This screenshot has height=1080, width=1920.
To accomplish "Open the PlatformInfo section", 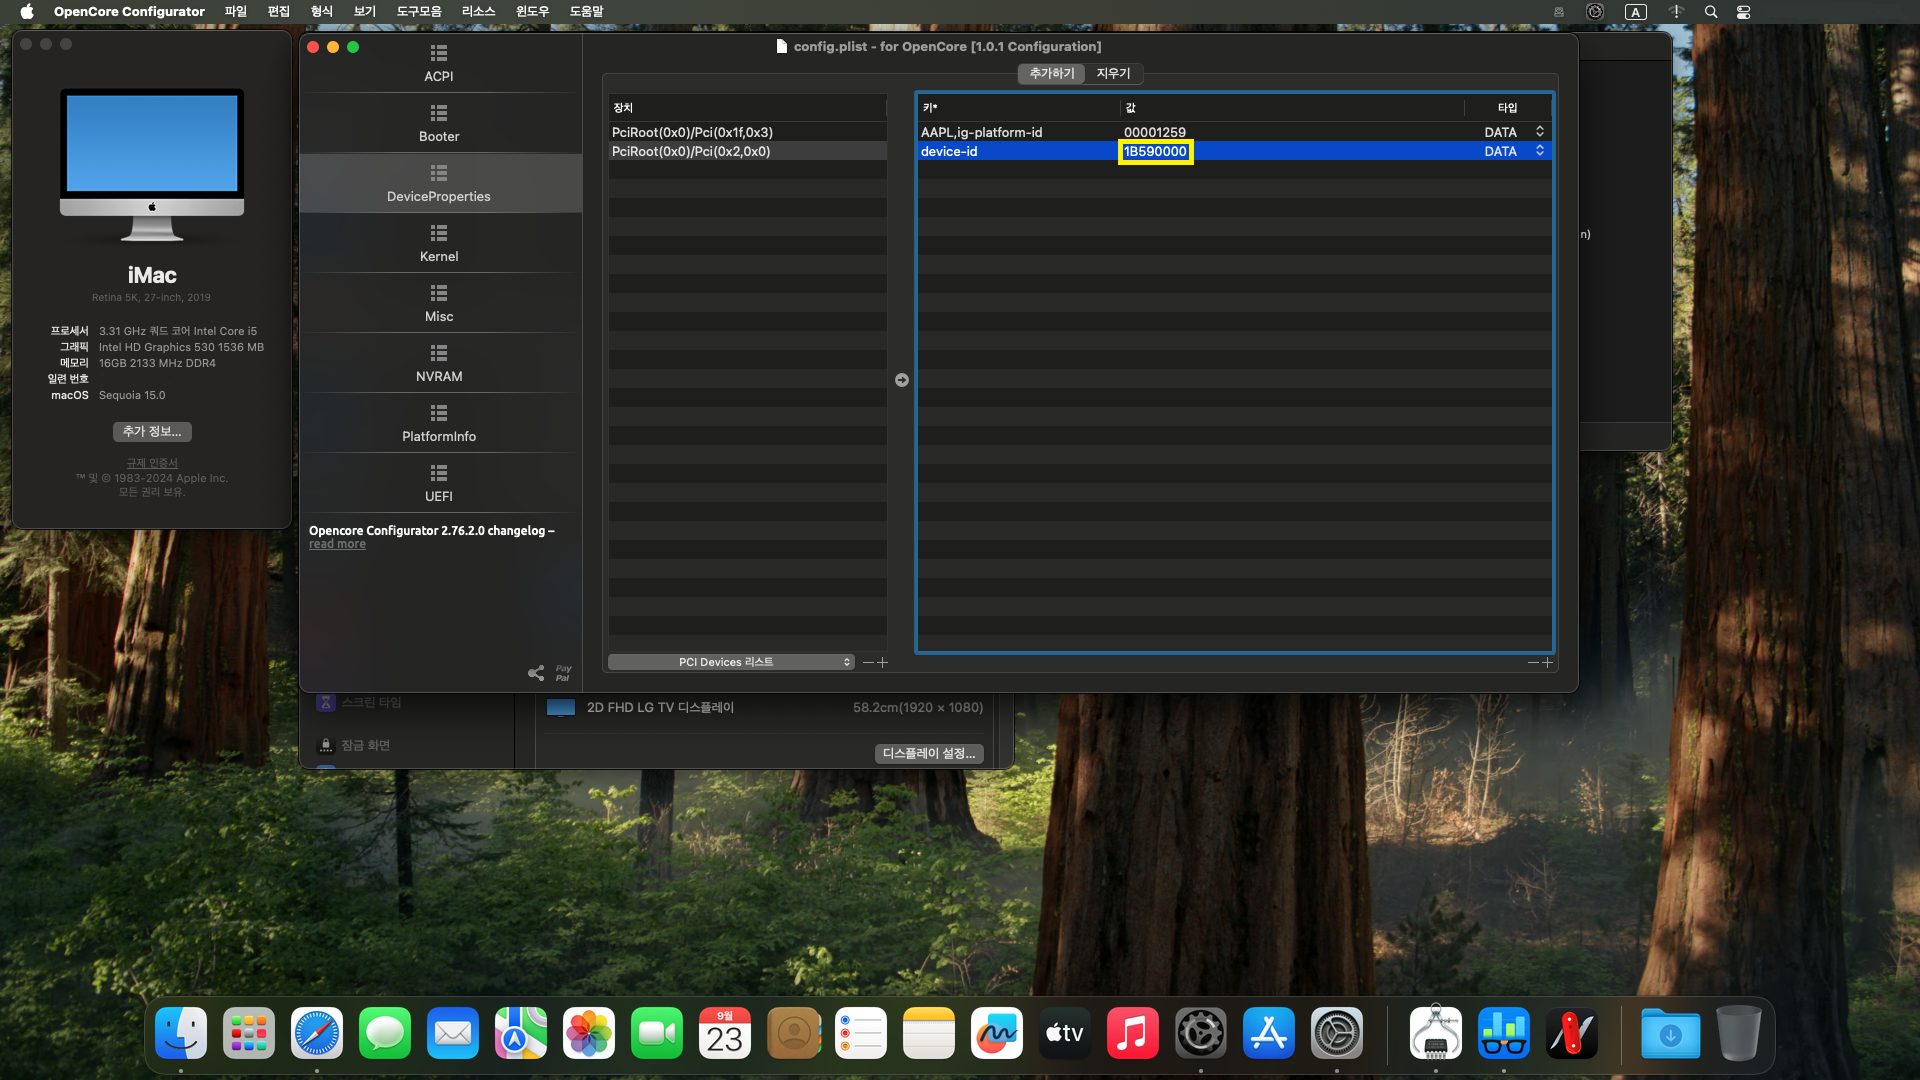I will (439, 423).
